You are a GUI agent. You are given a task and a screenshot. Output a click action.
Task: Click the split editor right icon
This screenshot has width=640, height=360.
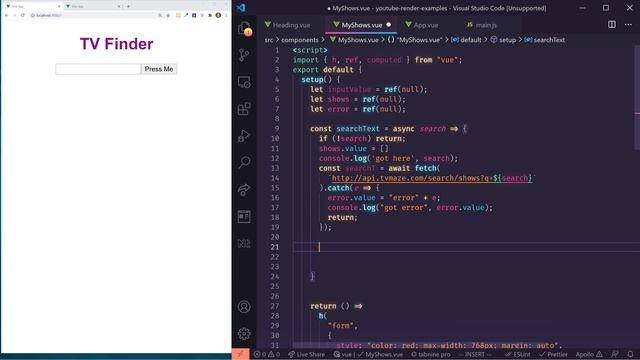(611, 24)
